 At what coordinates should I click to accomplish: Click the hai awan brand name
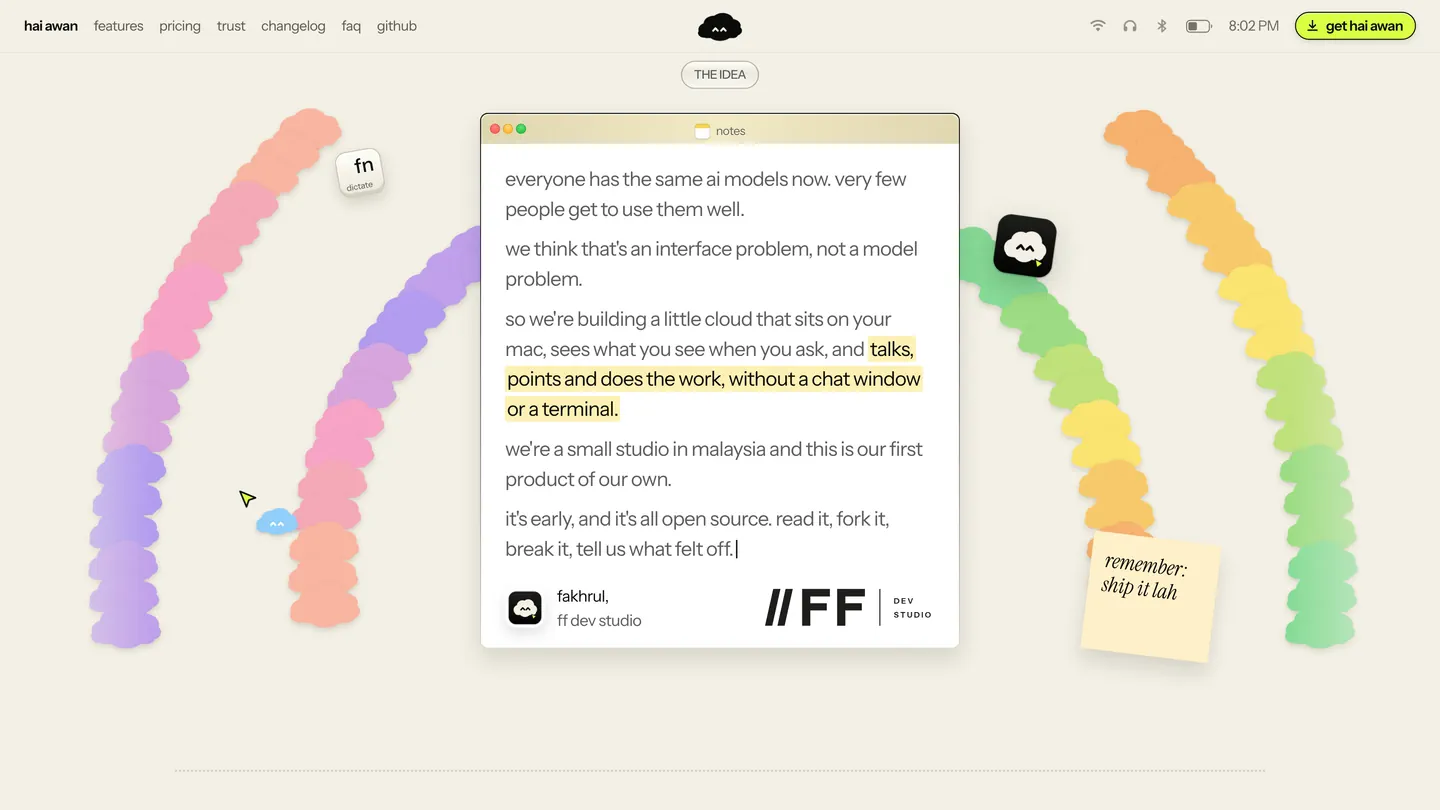tap(51, 26)
